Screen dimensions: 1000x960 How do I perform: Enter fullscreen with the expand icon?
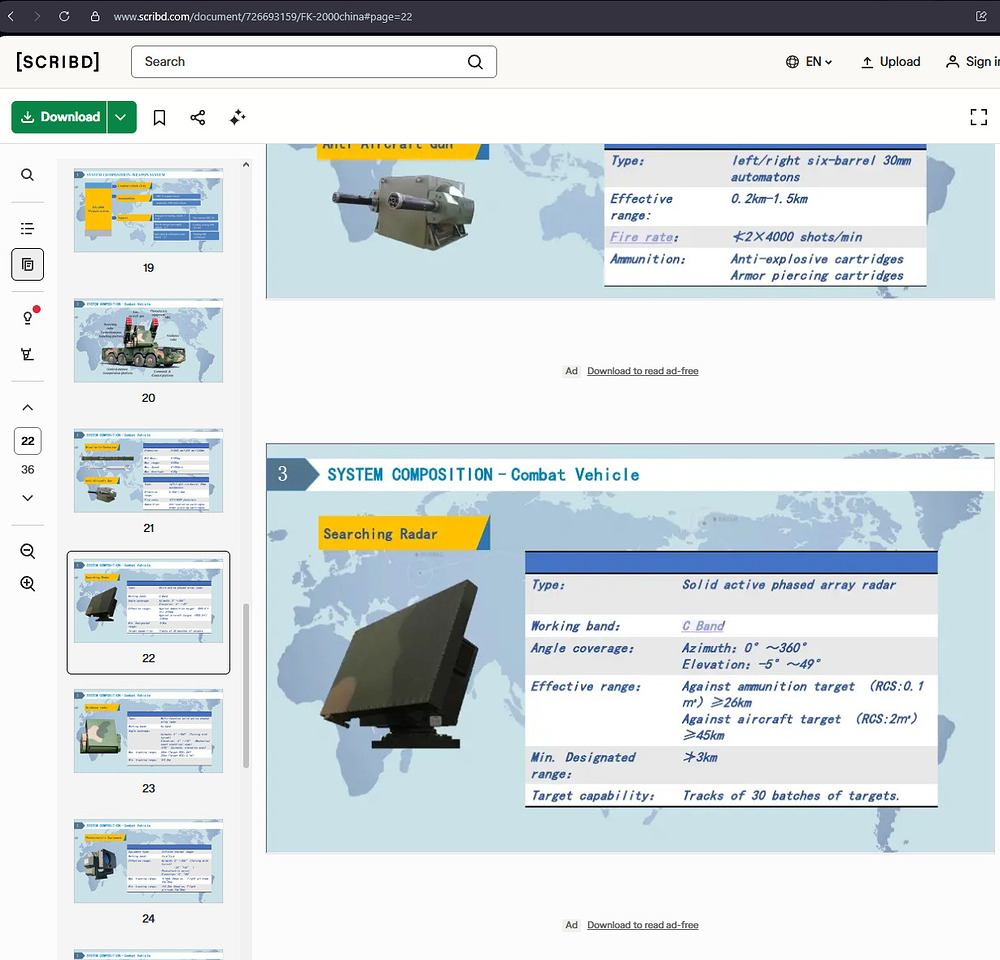pos(978,117)
